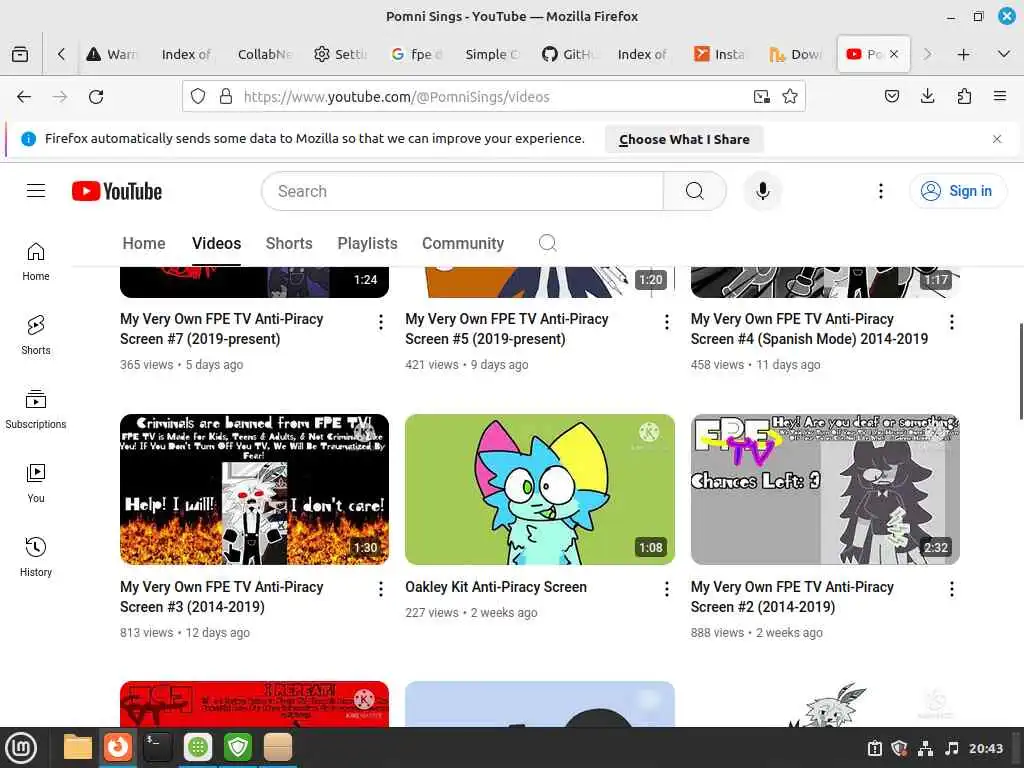Switch to the channel Home tab

point(144,244)
